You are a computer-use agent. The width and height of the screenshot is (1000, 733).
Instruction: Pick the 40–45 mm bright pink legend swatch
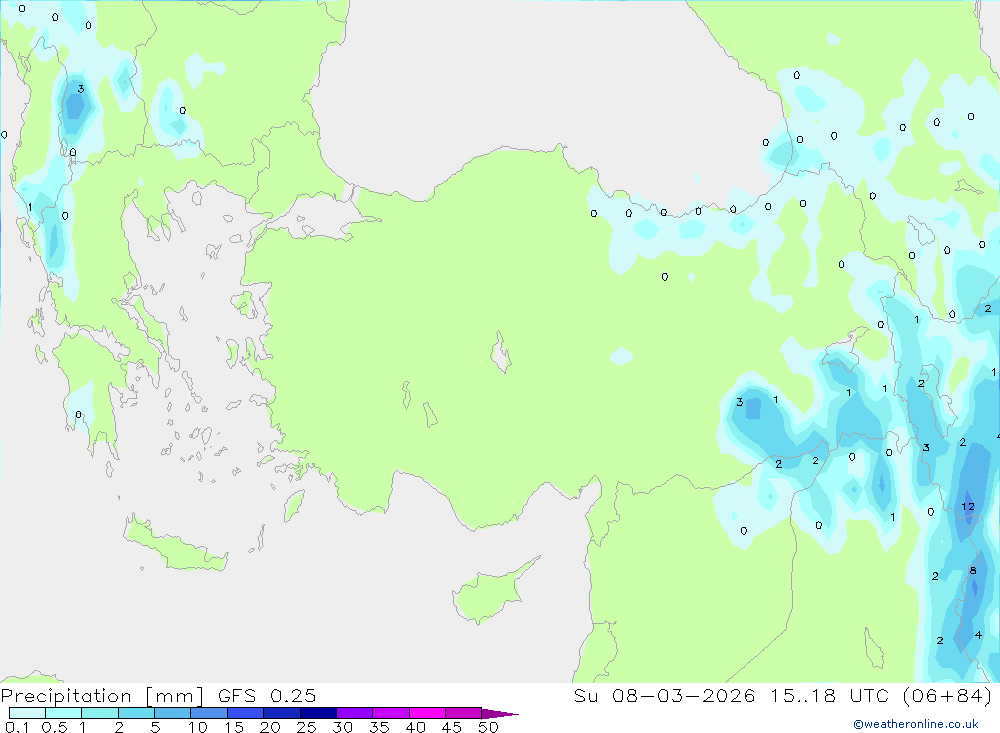point(427,713)
